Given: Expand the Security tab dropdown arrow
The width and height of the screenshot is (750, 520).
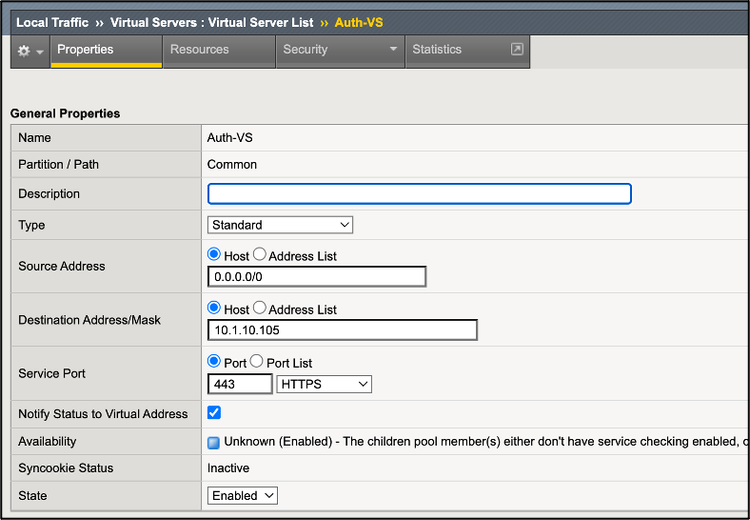Looking at the screenshot, I should (393, 49).
